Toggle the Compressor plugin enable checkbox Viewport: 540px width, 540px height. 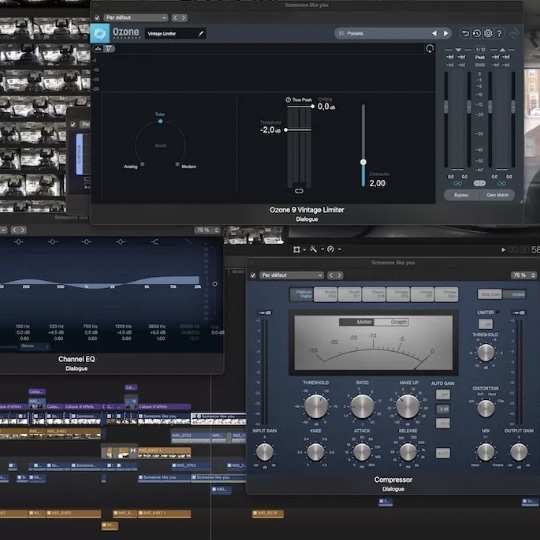[253, 276]
